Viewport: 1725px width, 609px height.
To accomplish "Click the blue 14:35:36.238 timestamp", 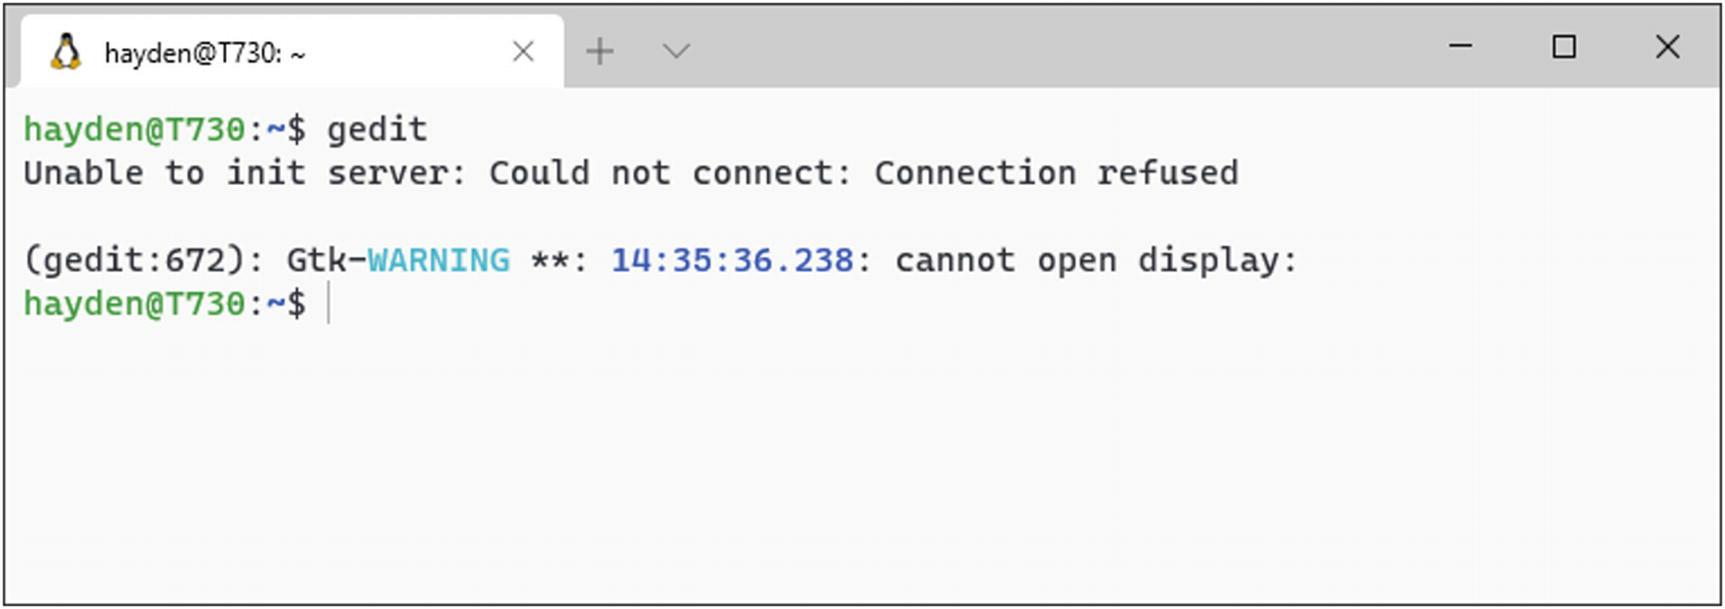I will point(732,260).
